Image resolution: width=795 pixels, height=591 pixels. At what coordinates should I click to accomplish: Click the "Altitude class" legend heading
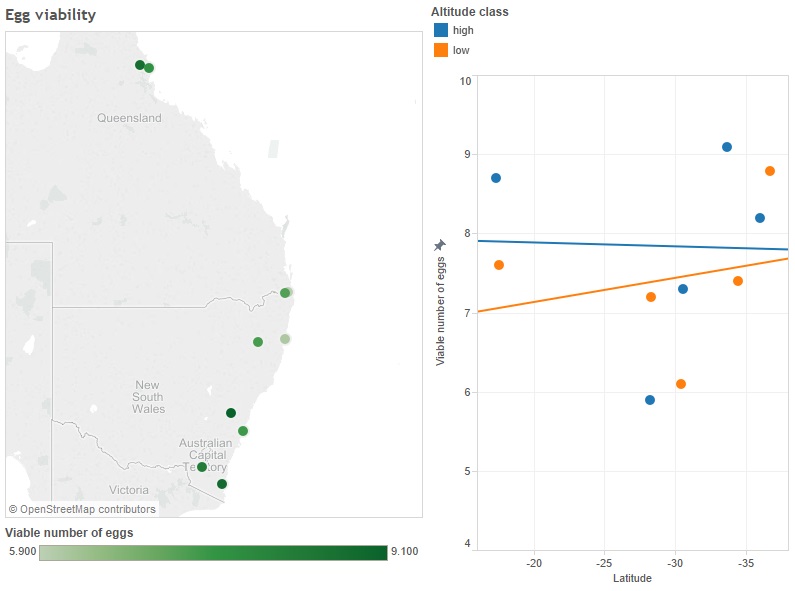tap(469, 12)
